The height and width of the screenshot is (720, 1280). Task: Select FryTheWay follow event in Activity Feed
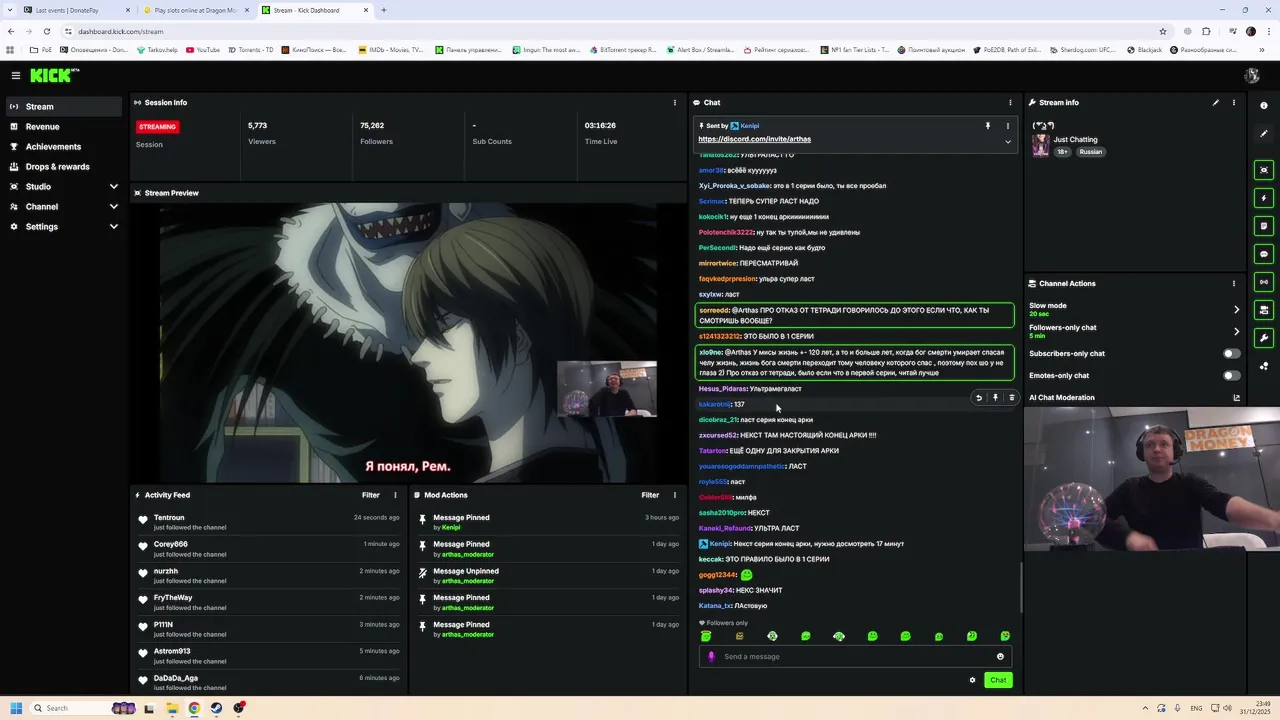270,602
